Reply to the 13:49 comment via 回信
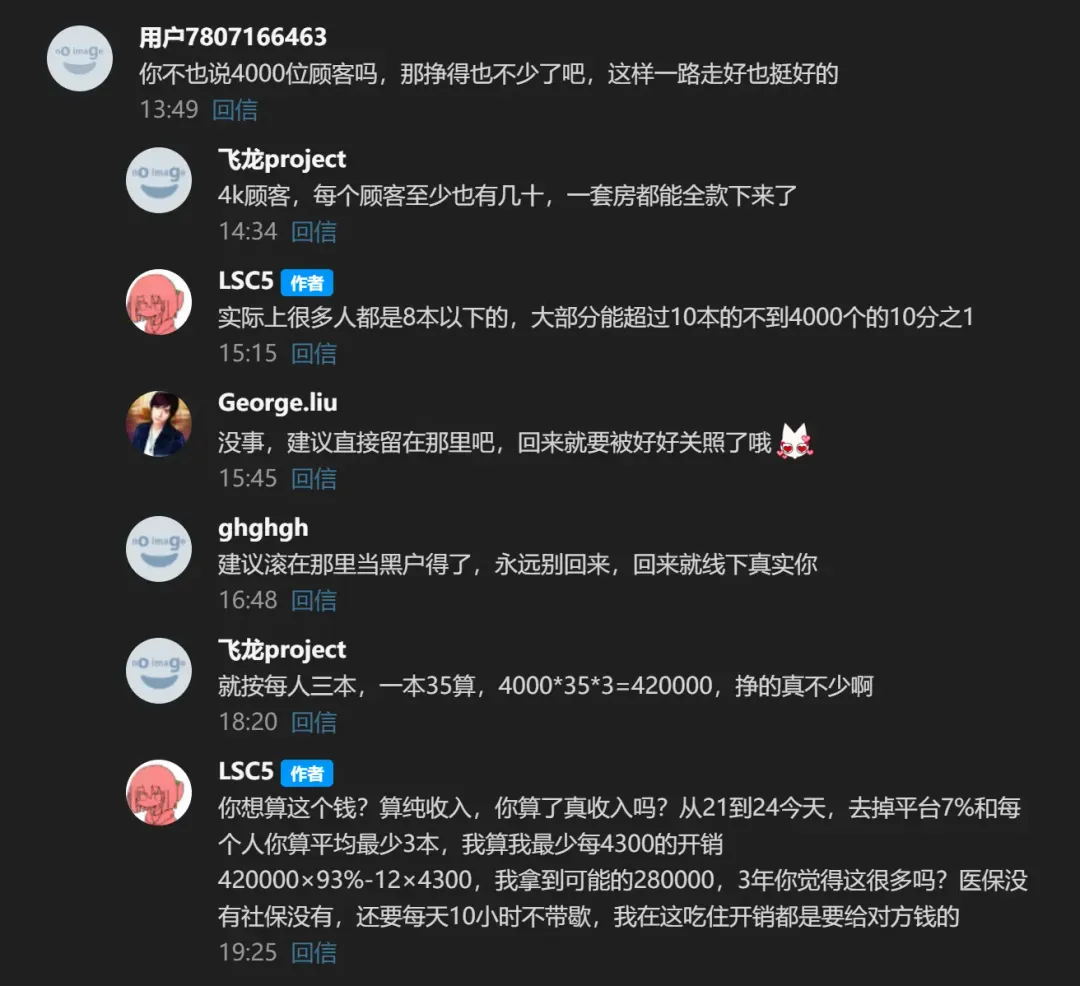Viewport: 1080px width, 986px height. [235, 110]
